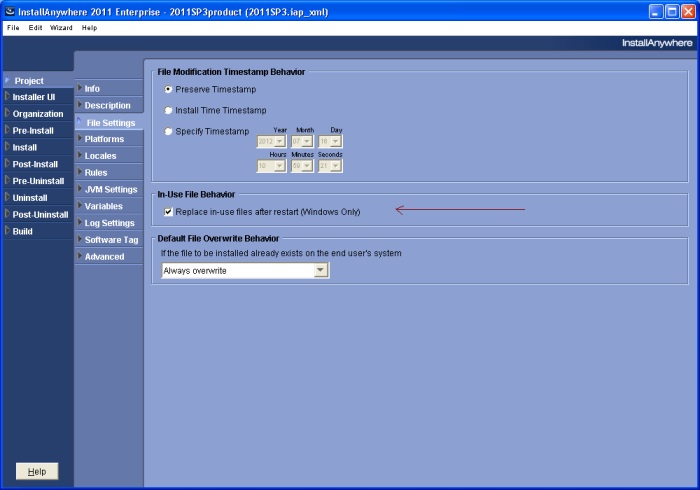700x490 pixels.
Task: Go to the Locales subtab
Action: pyautogui.click(x=109, y=156)
